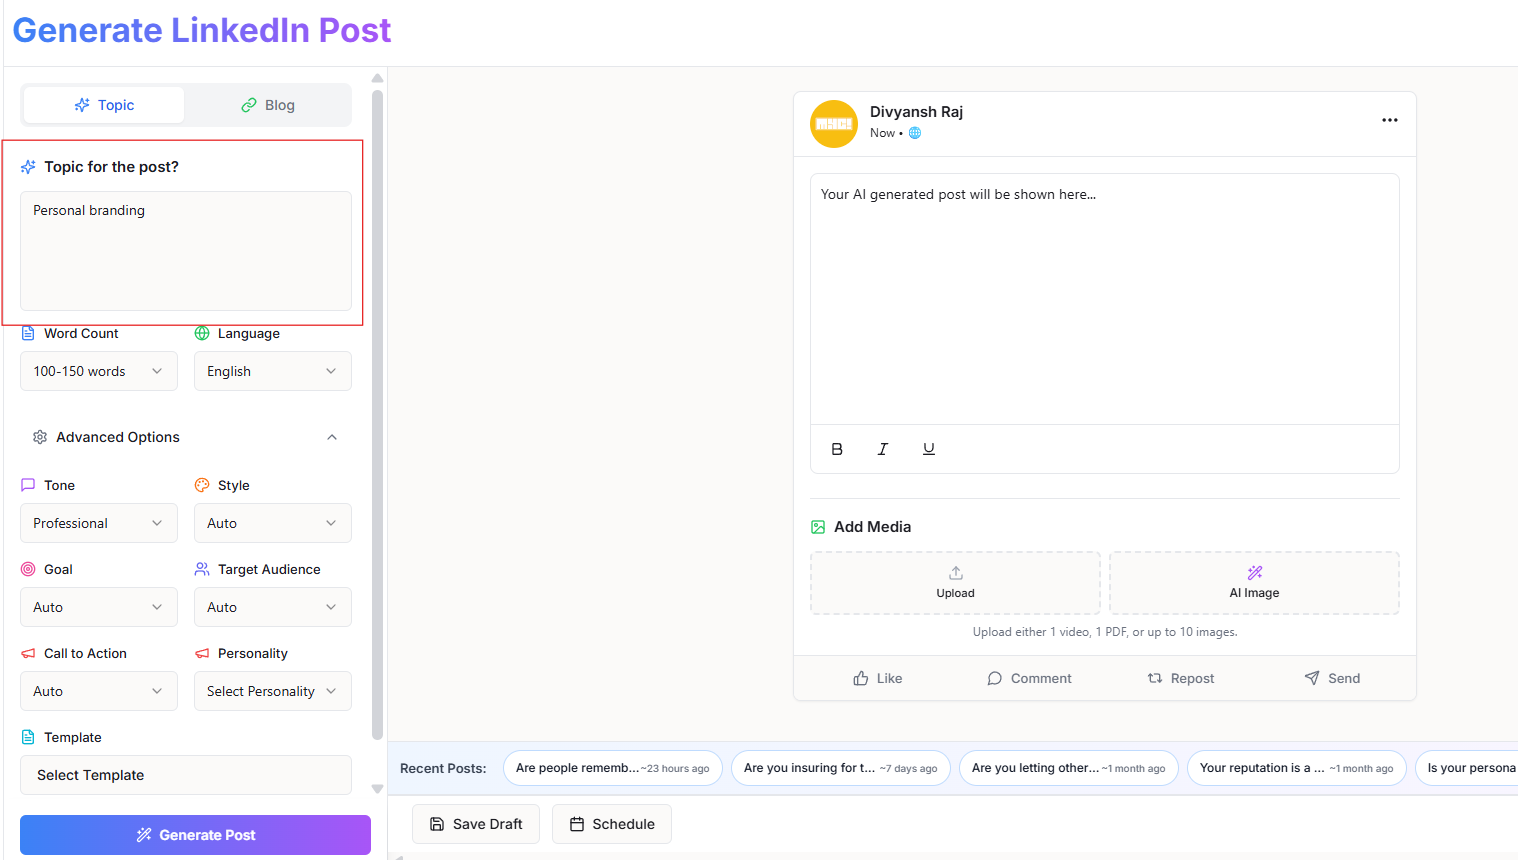Click the Generate Post button
Screen dimensions: 1518x860
196,835
